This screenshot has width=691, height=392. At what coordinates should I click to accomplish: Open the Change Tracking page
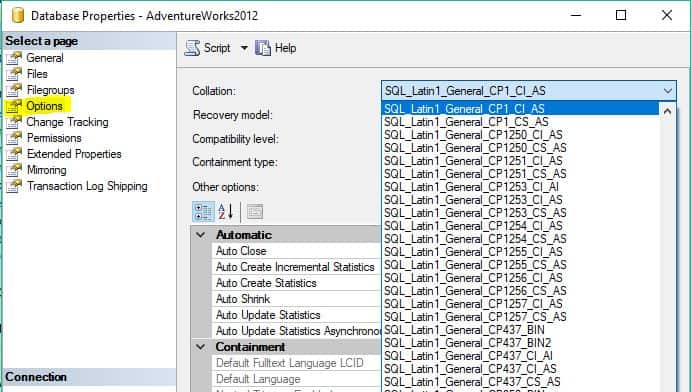click(67, 122)
